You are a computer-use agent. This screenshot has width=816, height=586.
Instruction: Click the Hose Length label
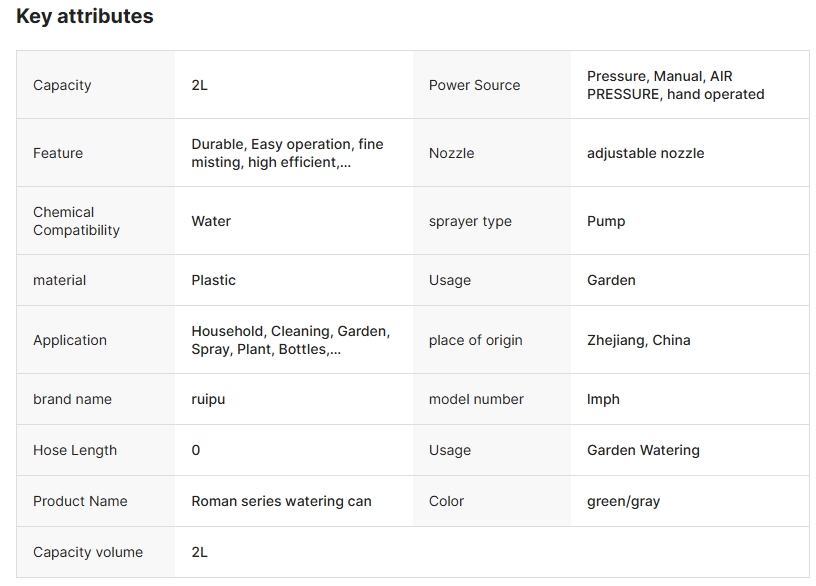click(x=75, y=450)
